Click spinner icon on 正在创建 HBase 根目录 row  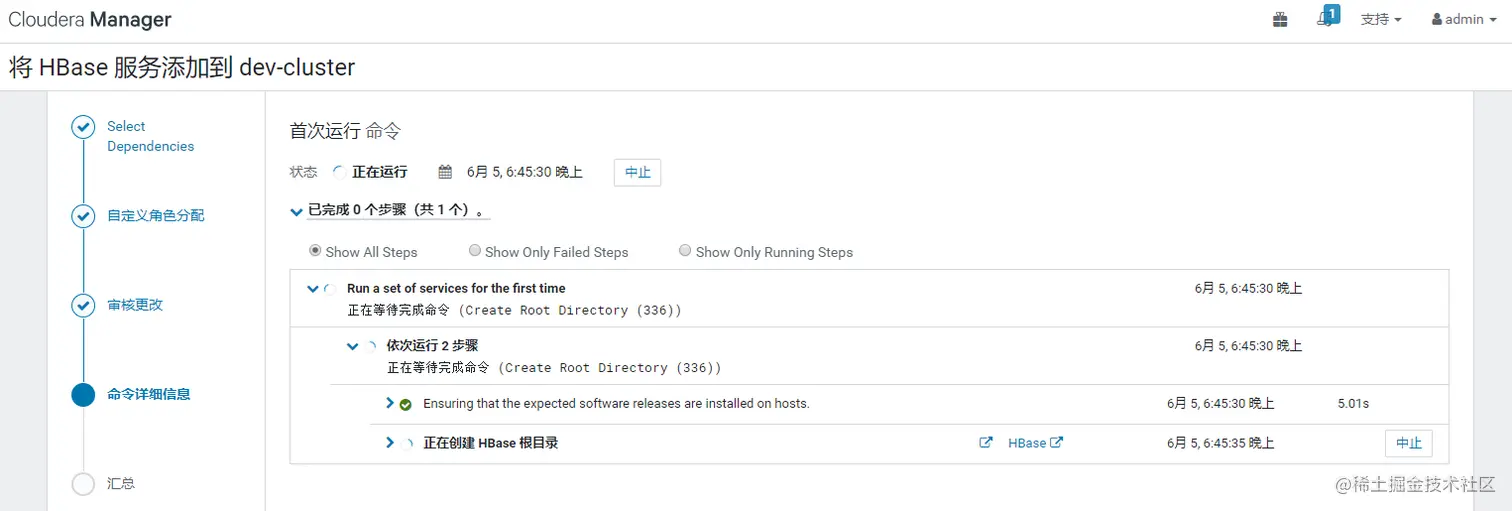pyautogui.click(x=406, y=443)
